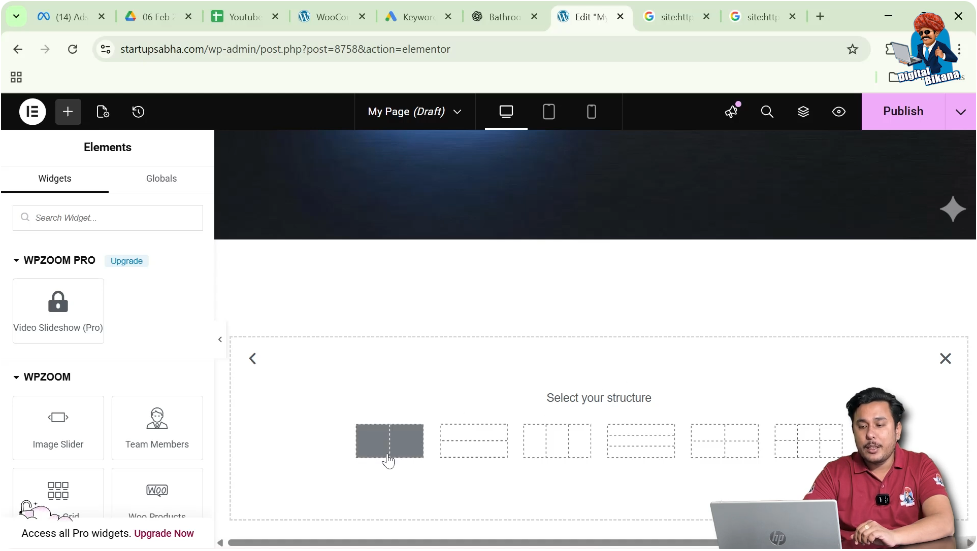The height and width of the screenshot is (551, 977).
Task: Collapse the WPZOOM PRO category
Action: click(x=54, y=260)
